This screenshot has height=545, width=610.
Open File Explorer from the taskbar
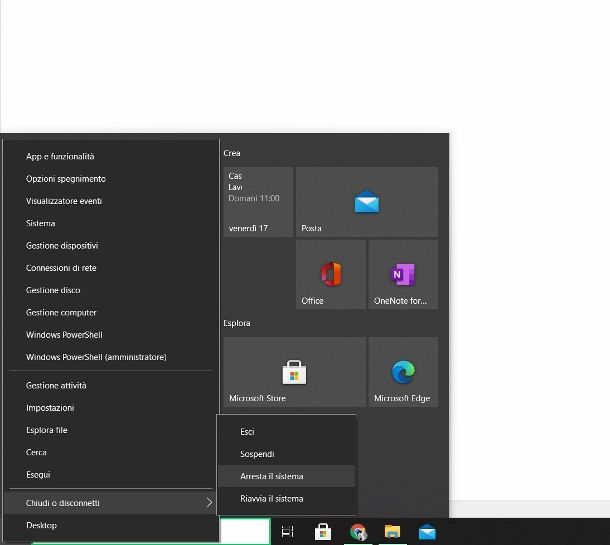pyautogui.click(x=392, y=532)
